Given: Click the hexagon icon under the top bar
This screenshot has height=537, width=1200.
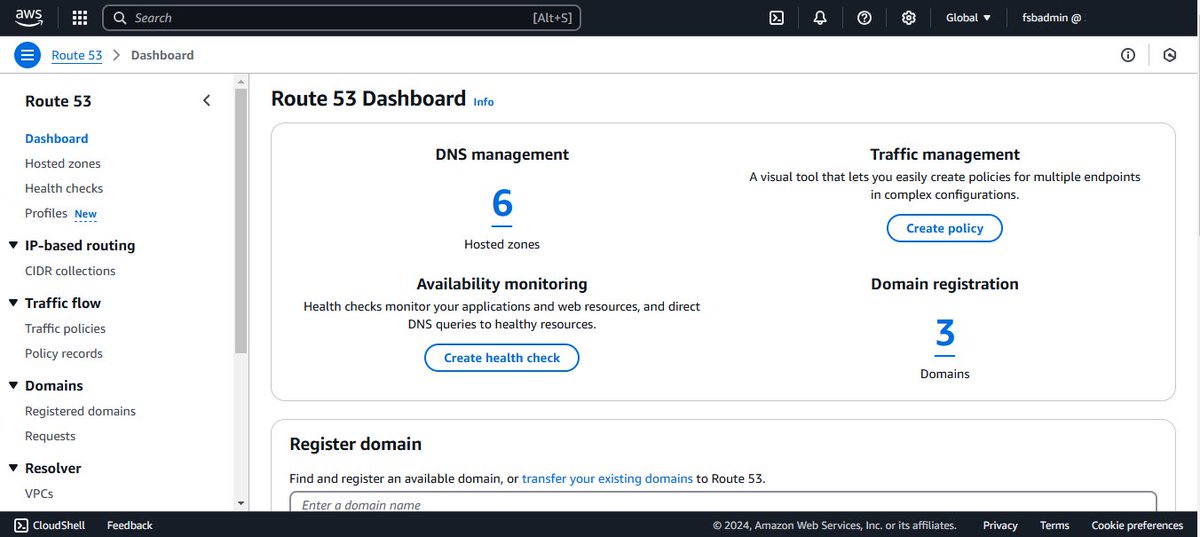Looking at the screenshot, I should pos(1169,55).
